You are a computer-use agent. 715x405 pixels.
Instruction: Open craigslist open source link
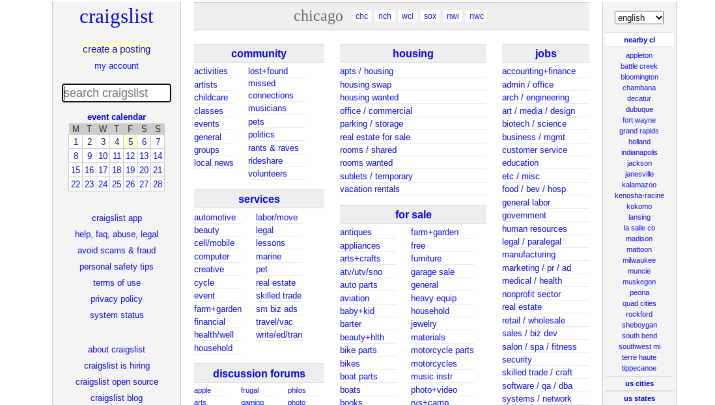click(116, 382)
